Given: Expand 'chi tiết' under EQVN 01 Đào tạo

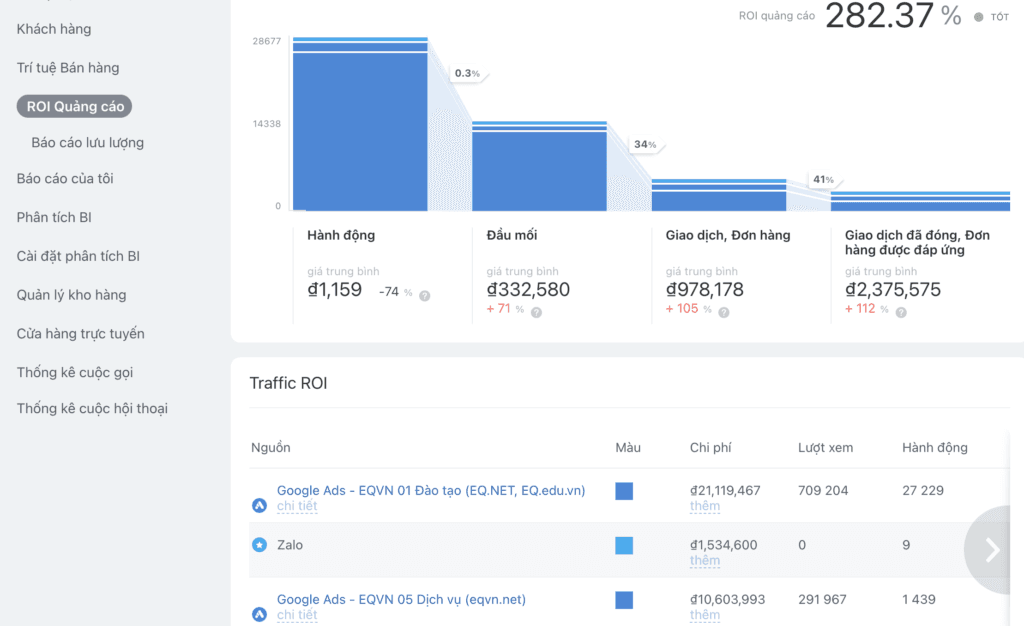Looking at the screenshot, I should click(x=296, y=507).
